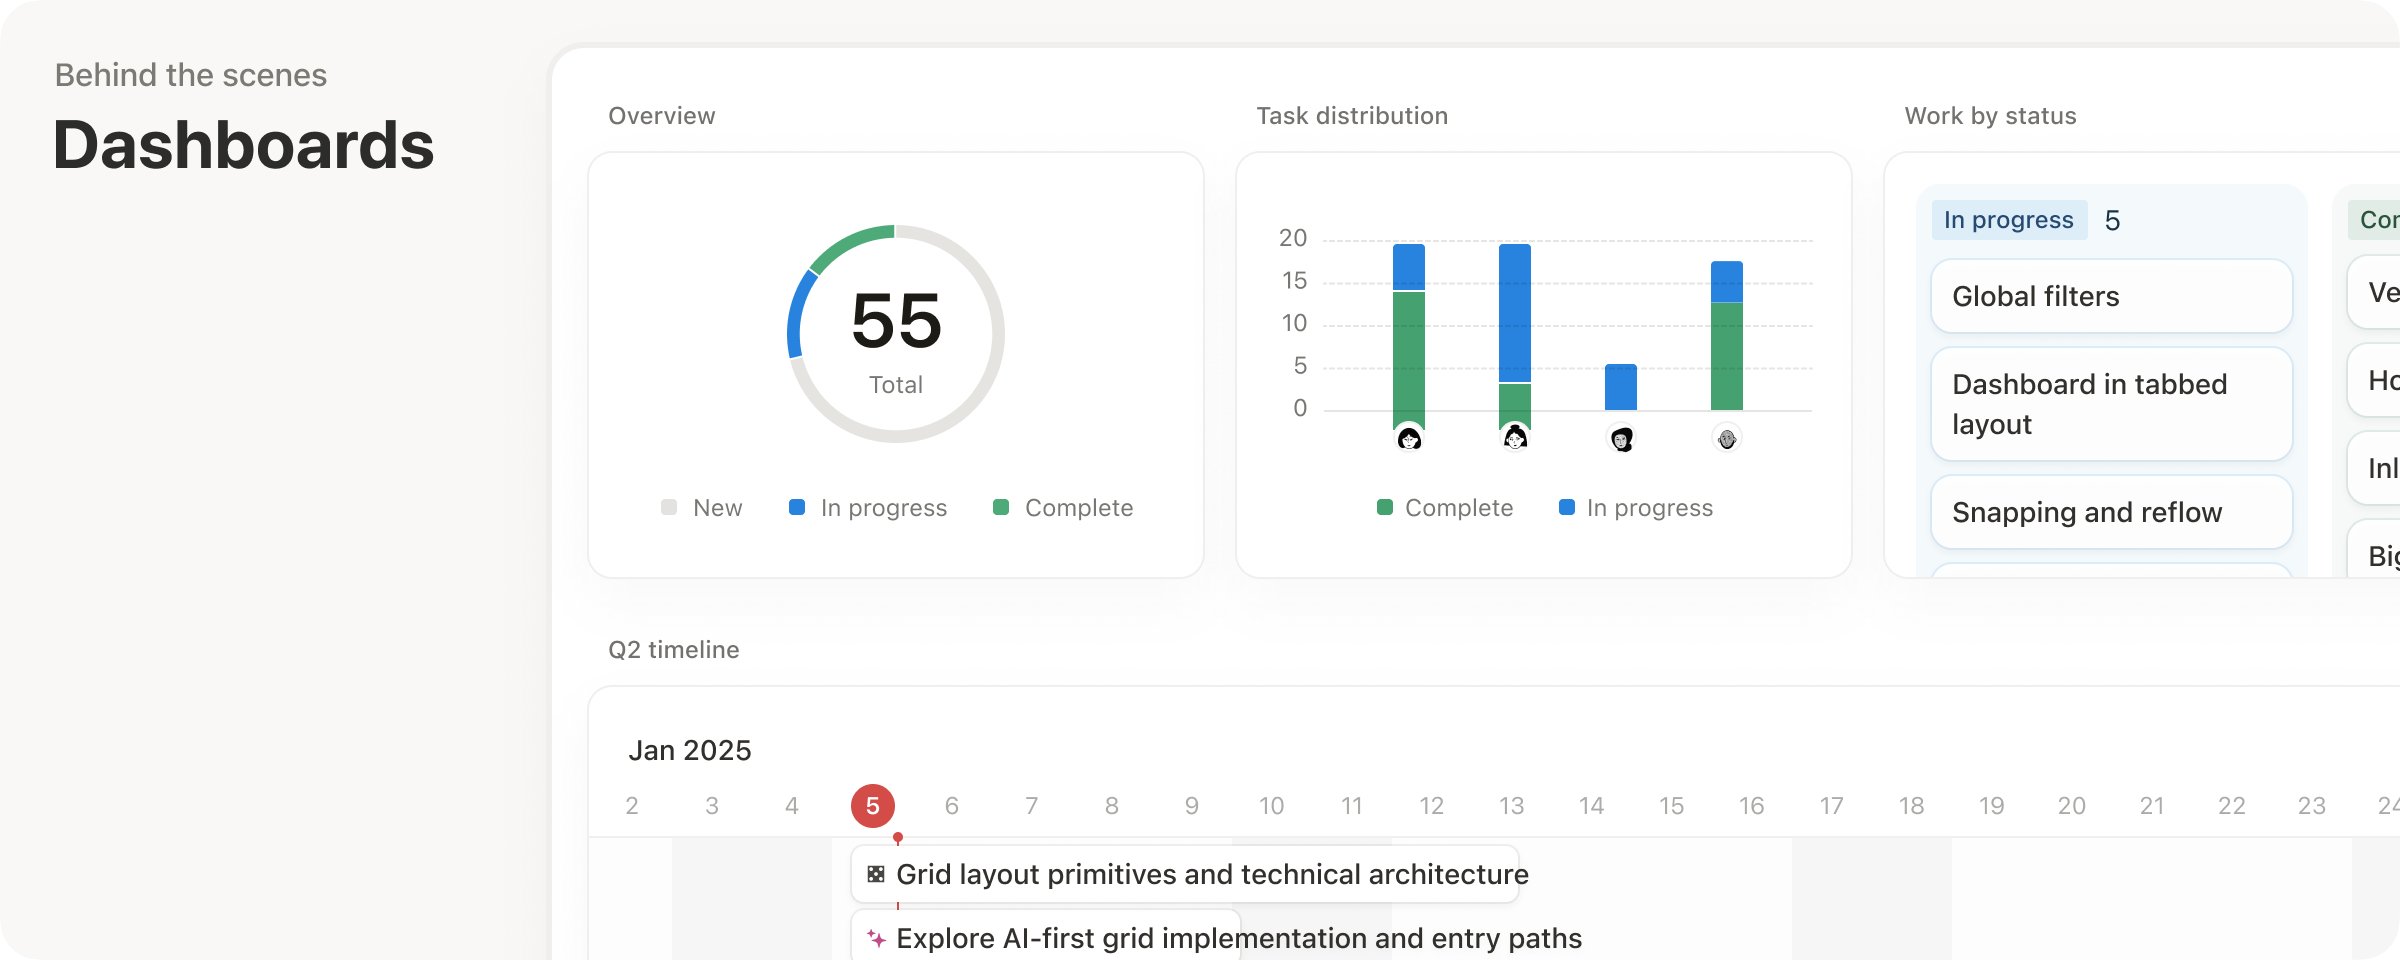2400x960 pixels.
Task: Click day 23 in the timeline header
Action: (2312, 806)
